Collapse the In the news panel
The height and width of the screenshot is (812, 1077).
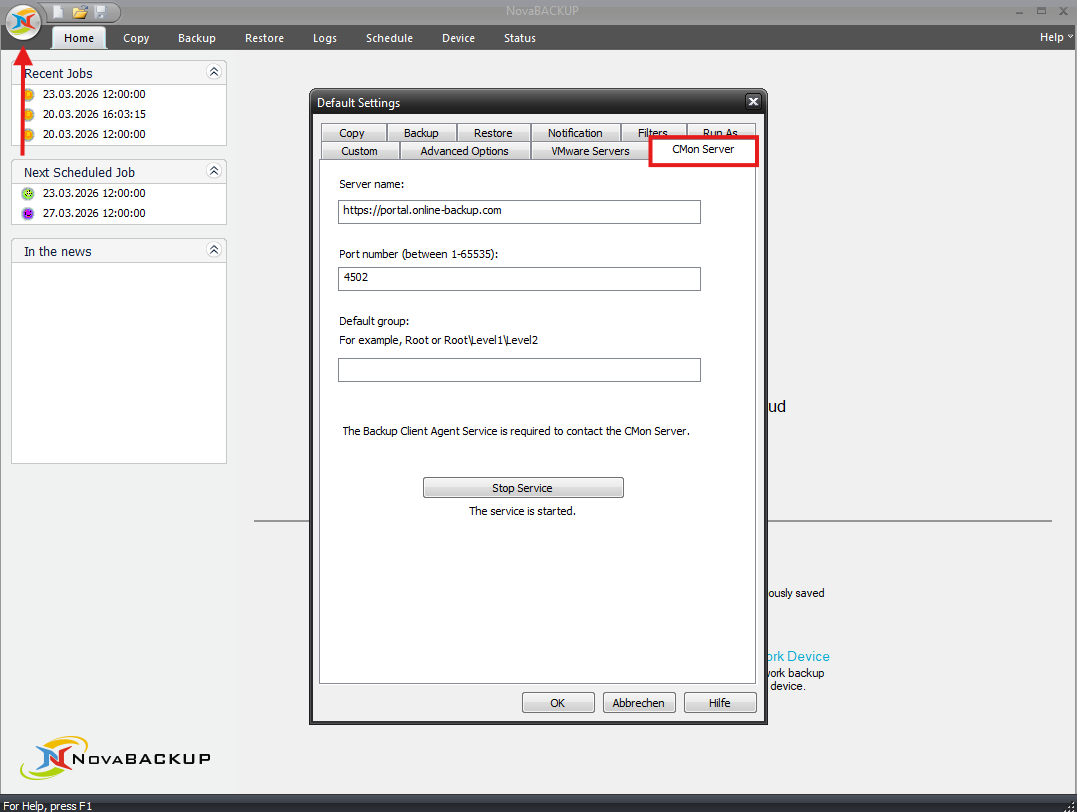[213, 250]
